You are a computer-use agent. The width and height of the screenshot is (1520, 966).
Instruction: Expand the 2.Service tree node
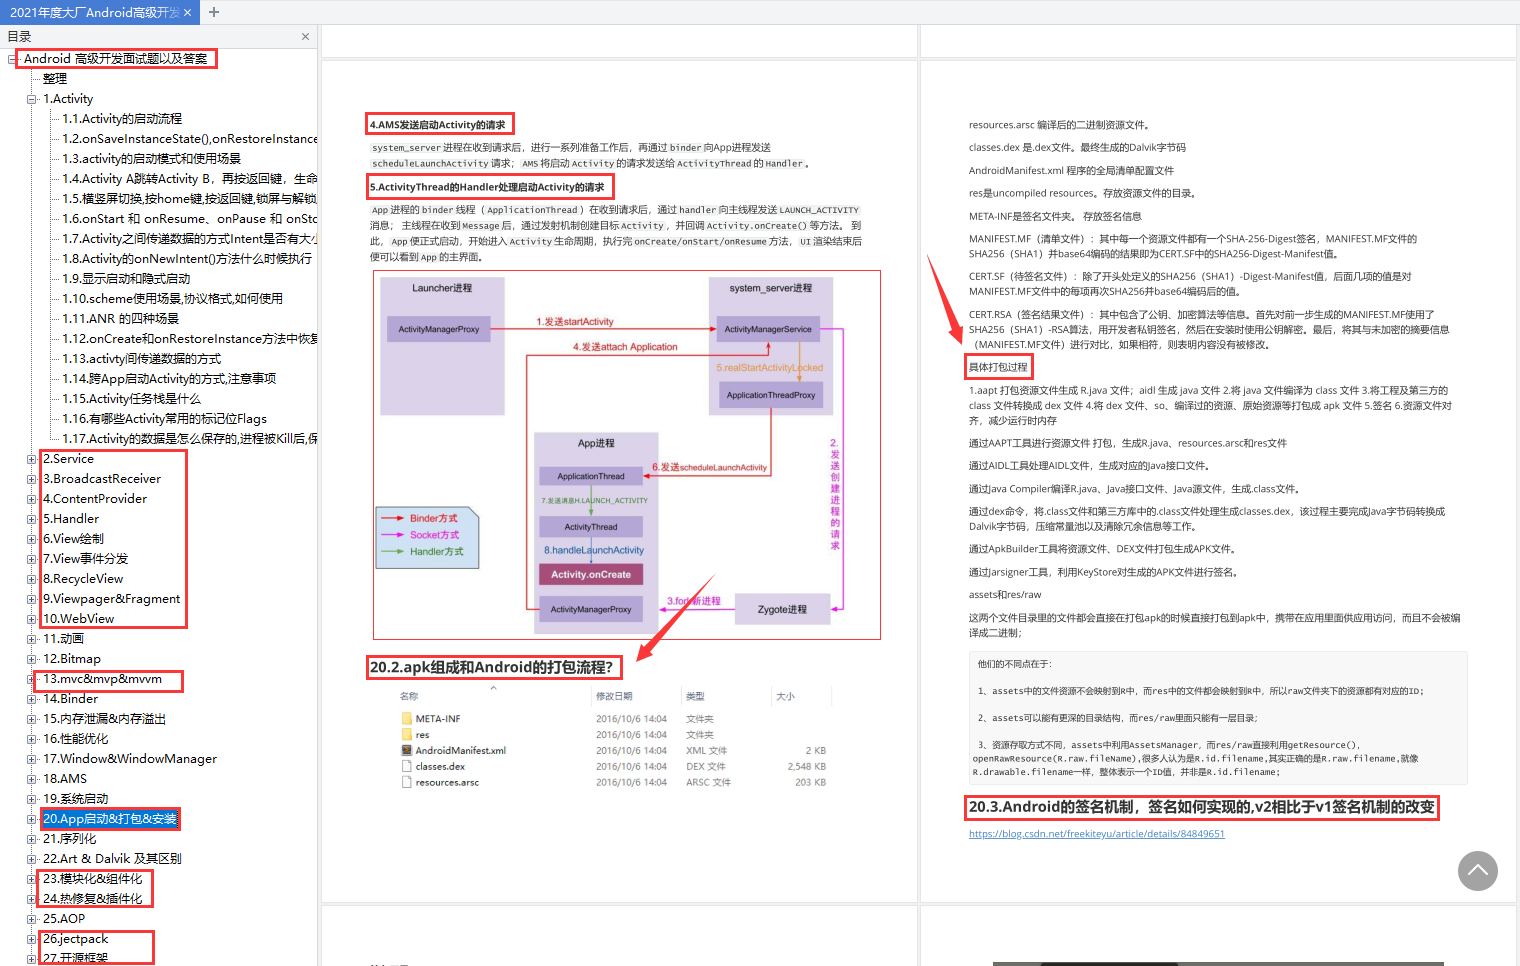click(x=32, y=458)
